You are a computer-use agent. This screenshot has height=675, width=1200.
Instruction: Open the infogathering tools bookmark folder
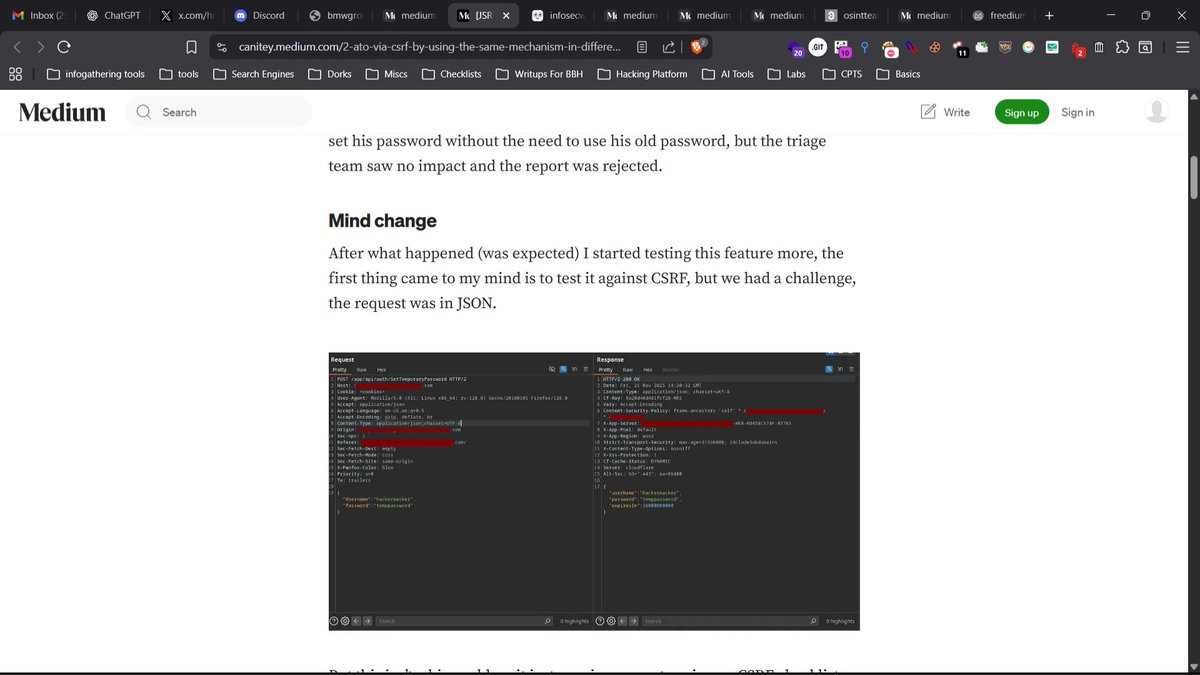[x=96, y=74]
